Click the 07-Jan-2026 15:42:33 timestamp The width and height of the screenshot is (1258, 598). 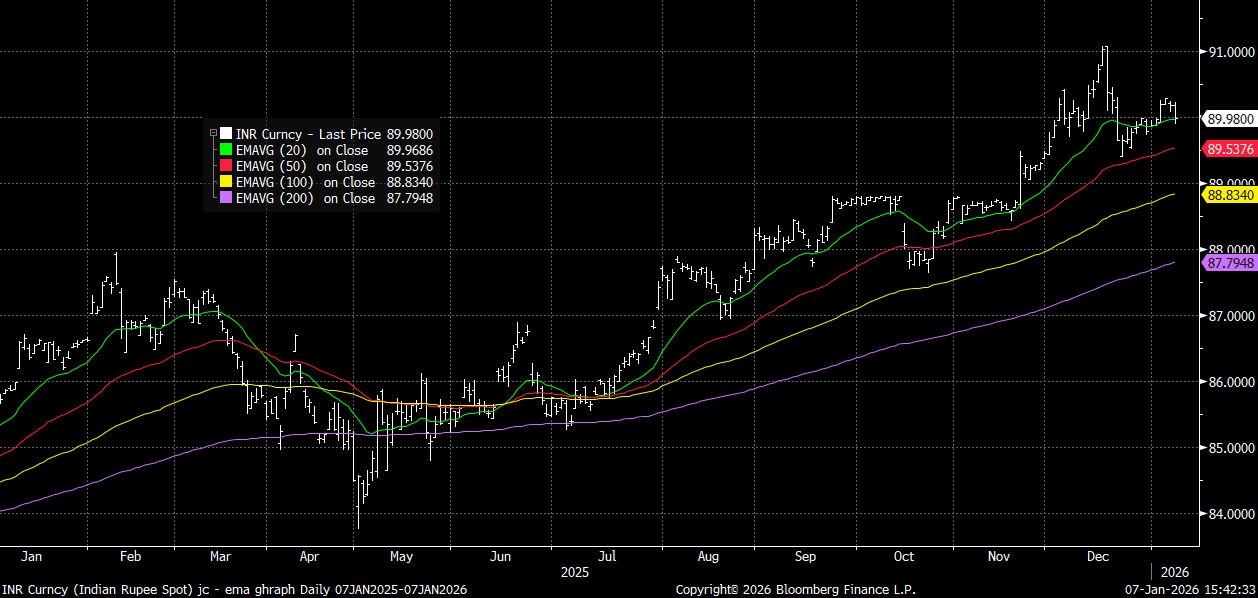pyautogui.click(x=1190, y=590)
